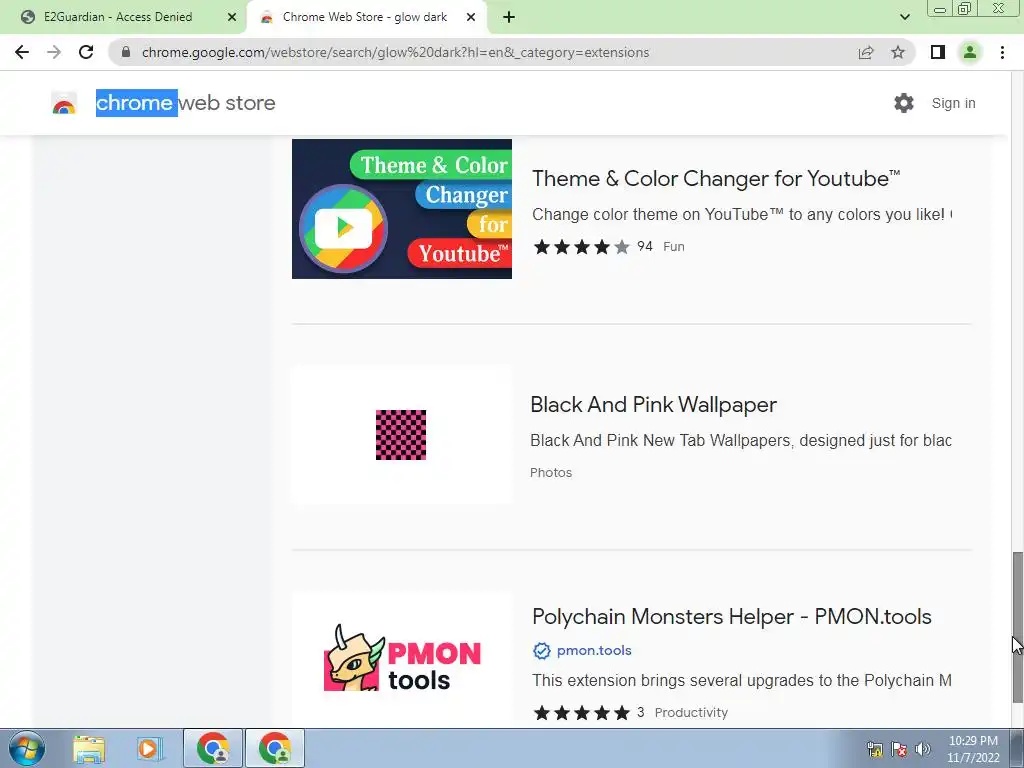1024x768 pixels.
Task: Open Windows Explorer from the taskbar
Action: click(89, 748)
